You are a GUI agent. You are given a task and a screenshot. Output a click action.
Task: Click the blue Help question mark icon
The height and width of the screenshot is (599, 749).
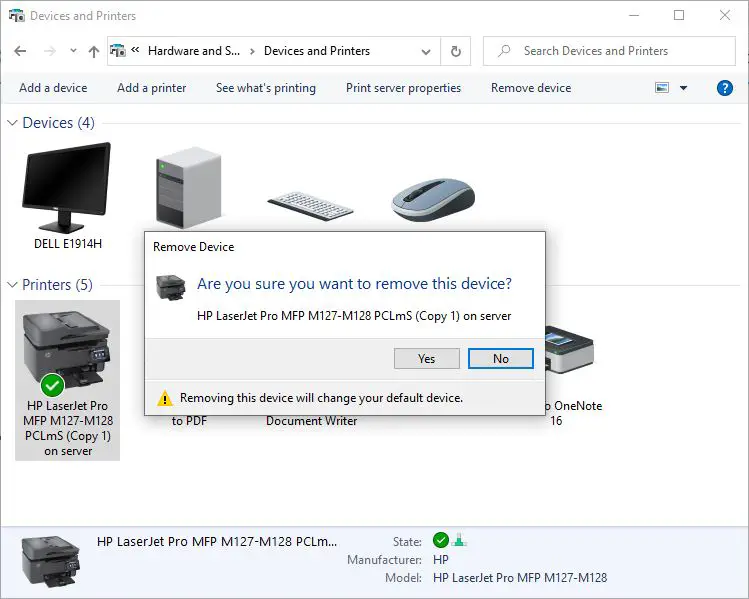tap(725, 88)
